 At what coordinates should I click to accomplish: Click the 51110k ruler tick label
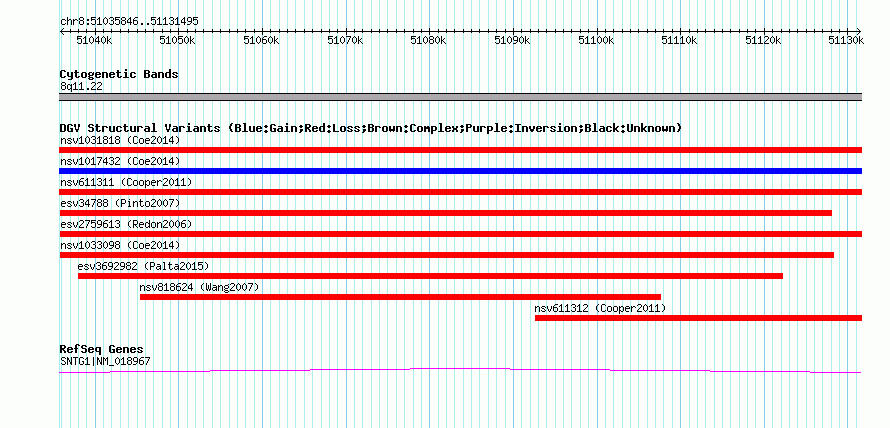679,40
